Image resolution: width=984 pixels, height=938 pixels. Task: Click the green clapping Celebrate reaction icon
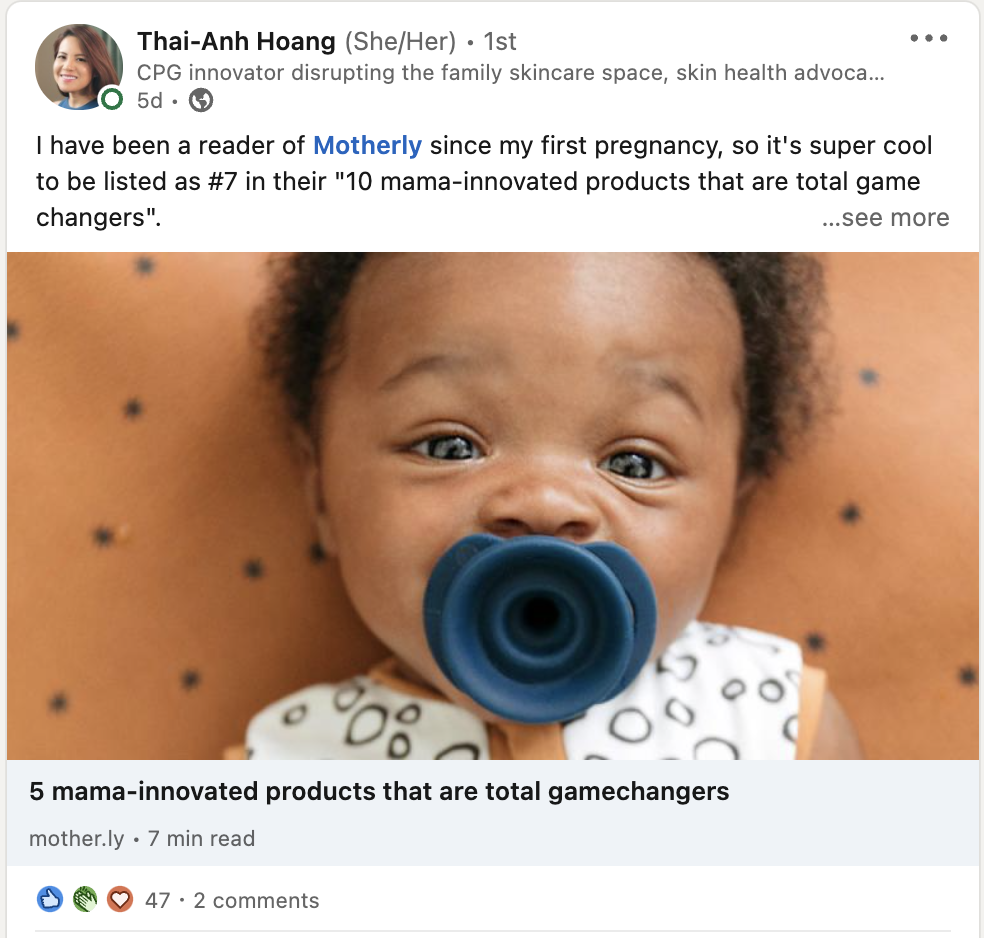[x=85, y=899]
